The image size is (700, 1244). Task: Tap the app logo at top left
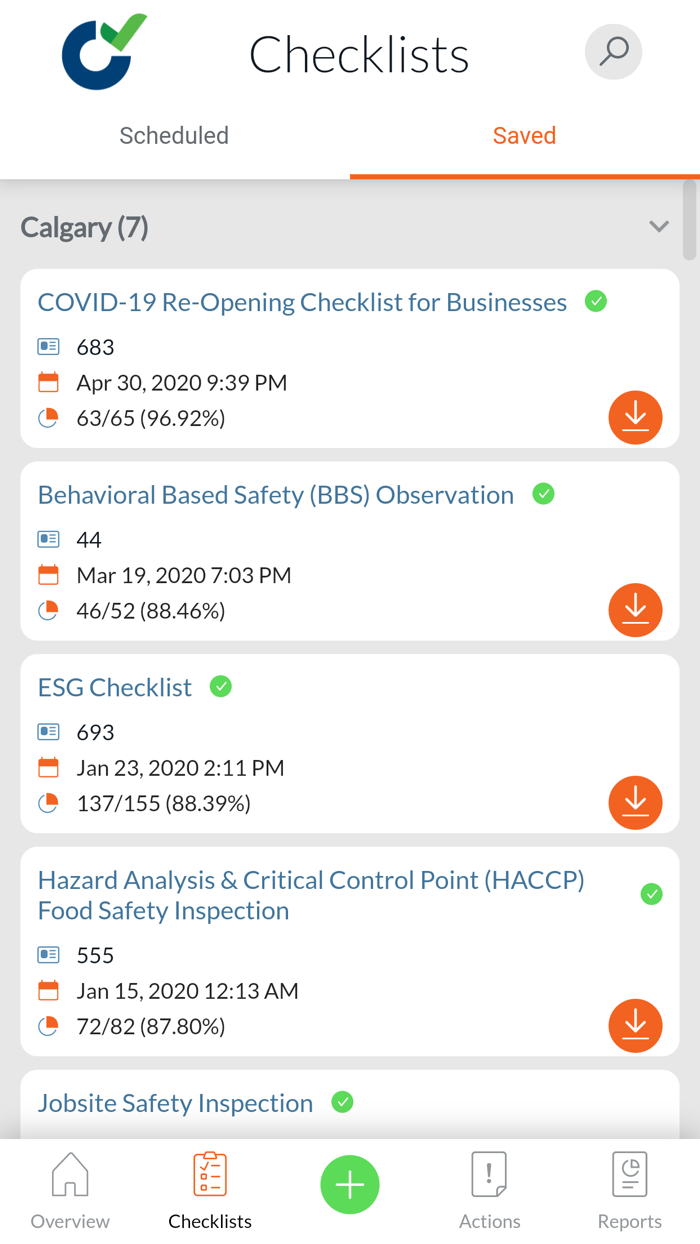104,52
